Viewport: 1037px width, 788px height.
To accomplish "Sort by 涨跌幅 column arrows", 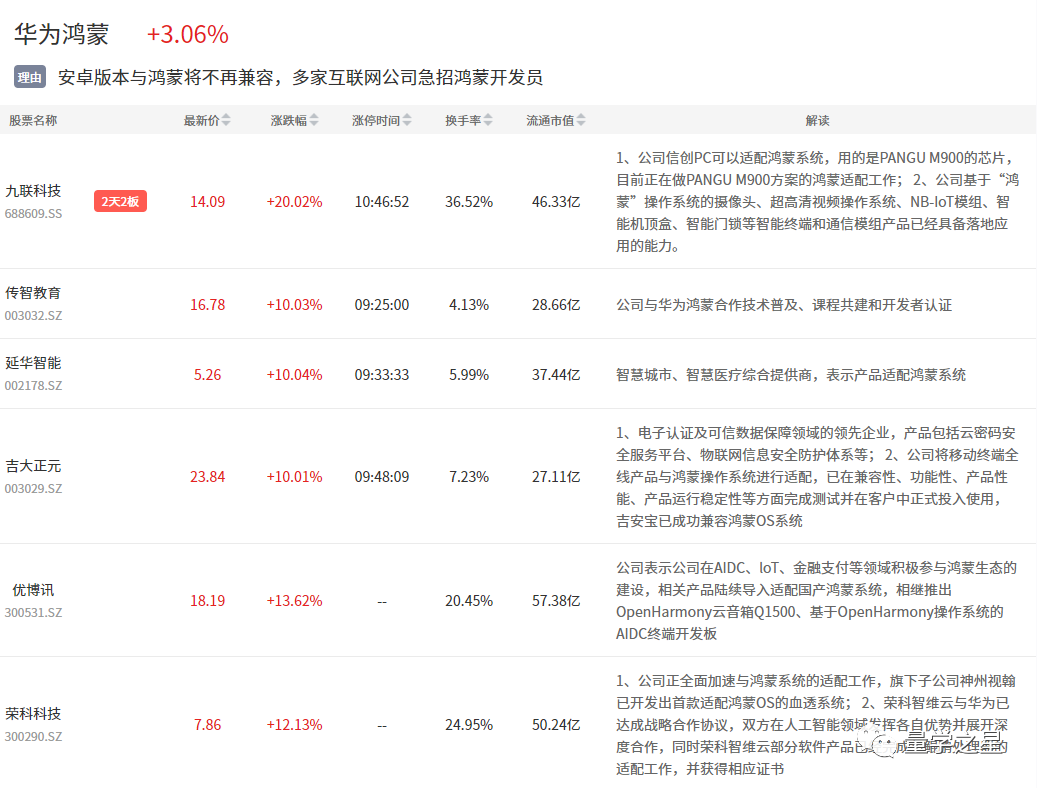I will pyautogui.click(x=314, y=120).
